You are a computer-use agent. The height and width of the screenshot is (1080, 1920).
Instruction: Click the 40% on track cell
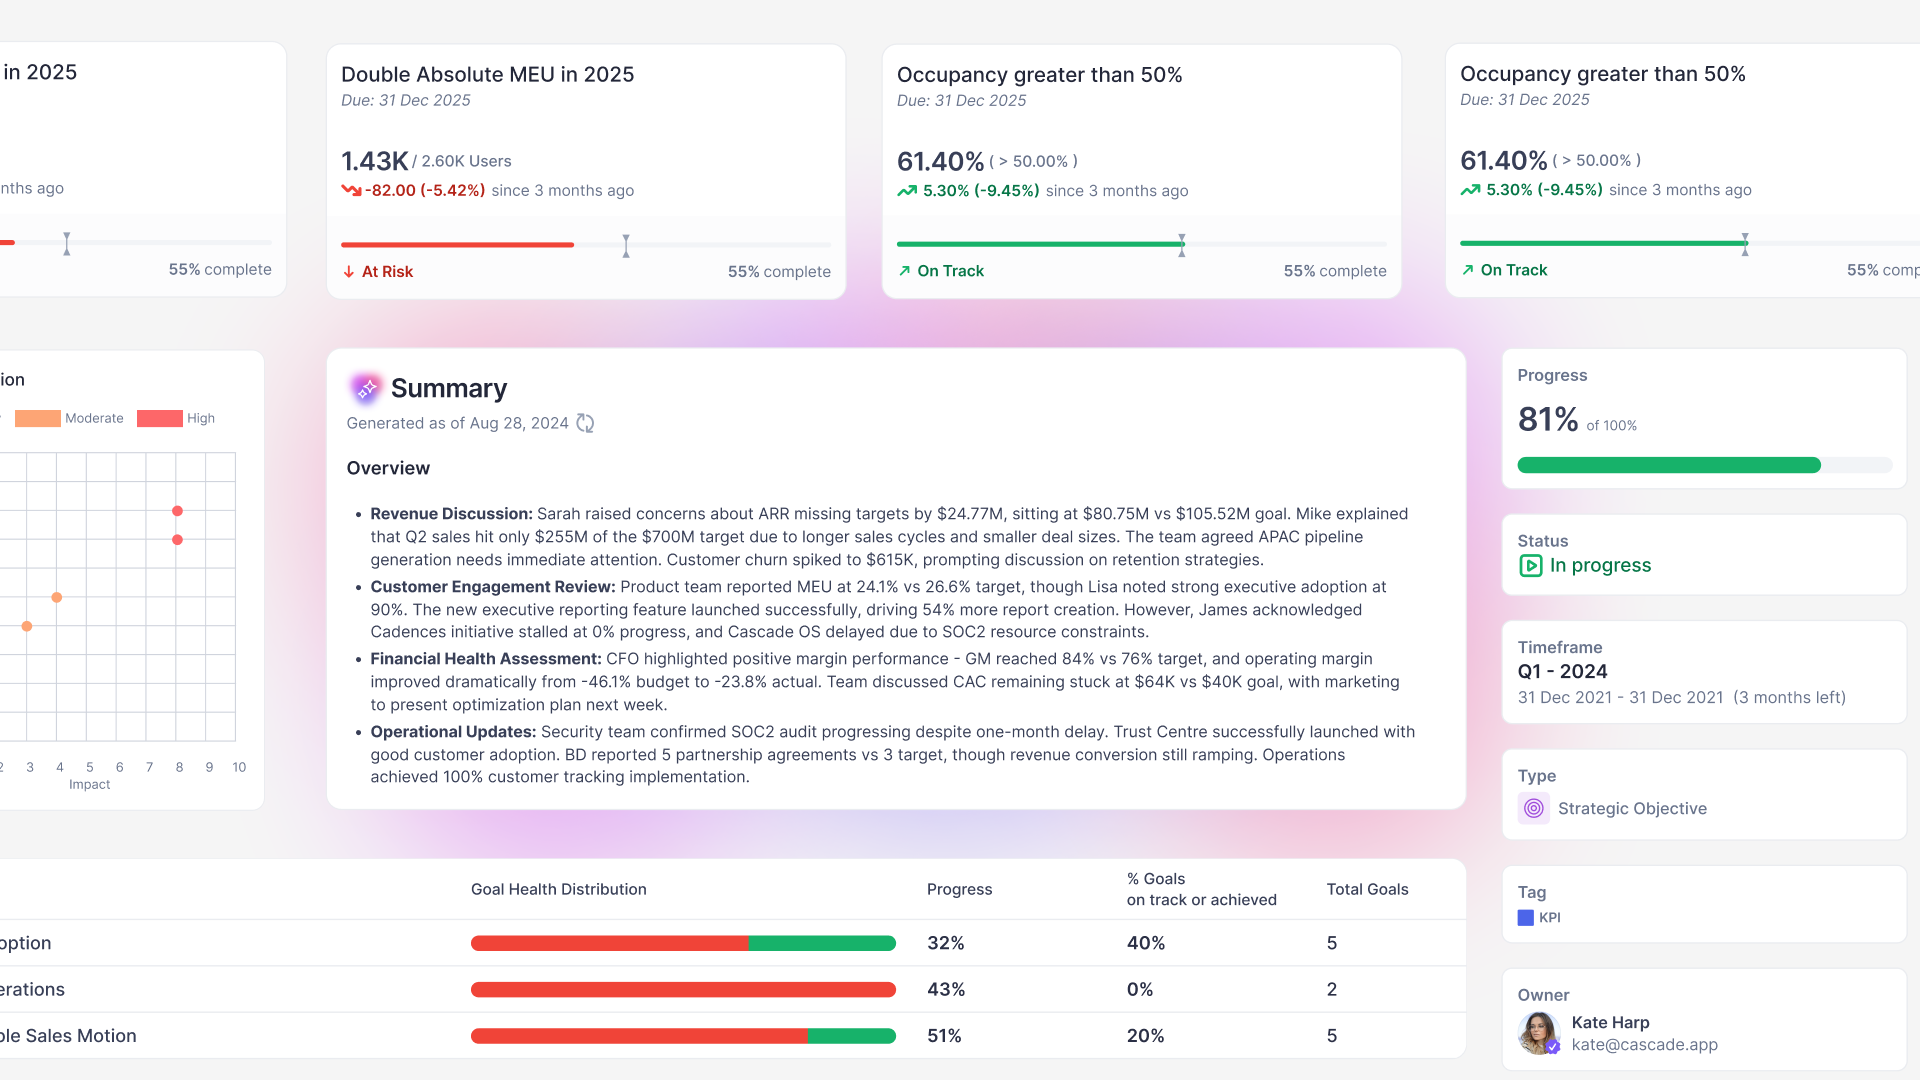(x=1145, y=943)
